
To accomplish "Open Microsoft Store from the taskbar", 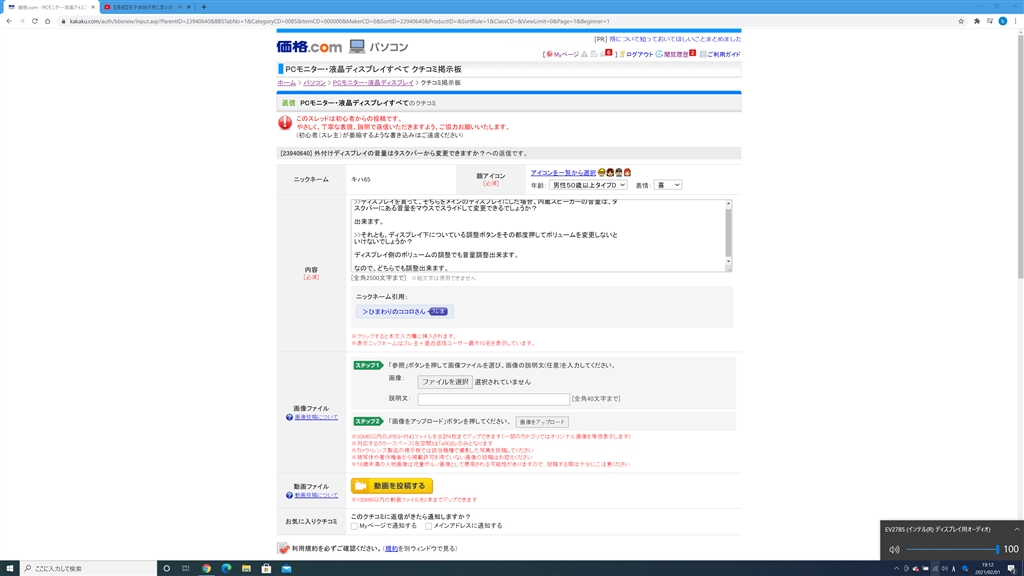I will pos(266,568).
